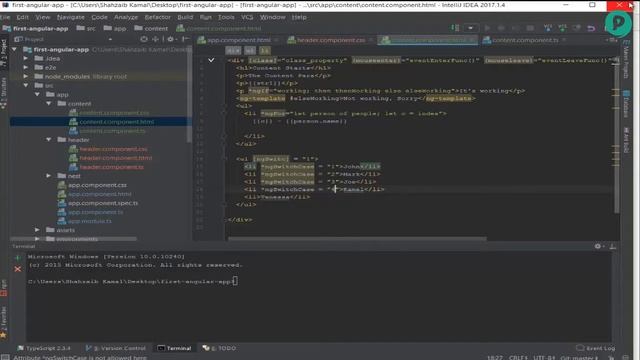640x360 pixels.
Task: Open the View menu
Action: point(42,17)
